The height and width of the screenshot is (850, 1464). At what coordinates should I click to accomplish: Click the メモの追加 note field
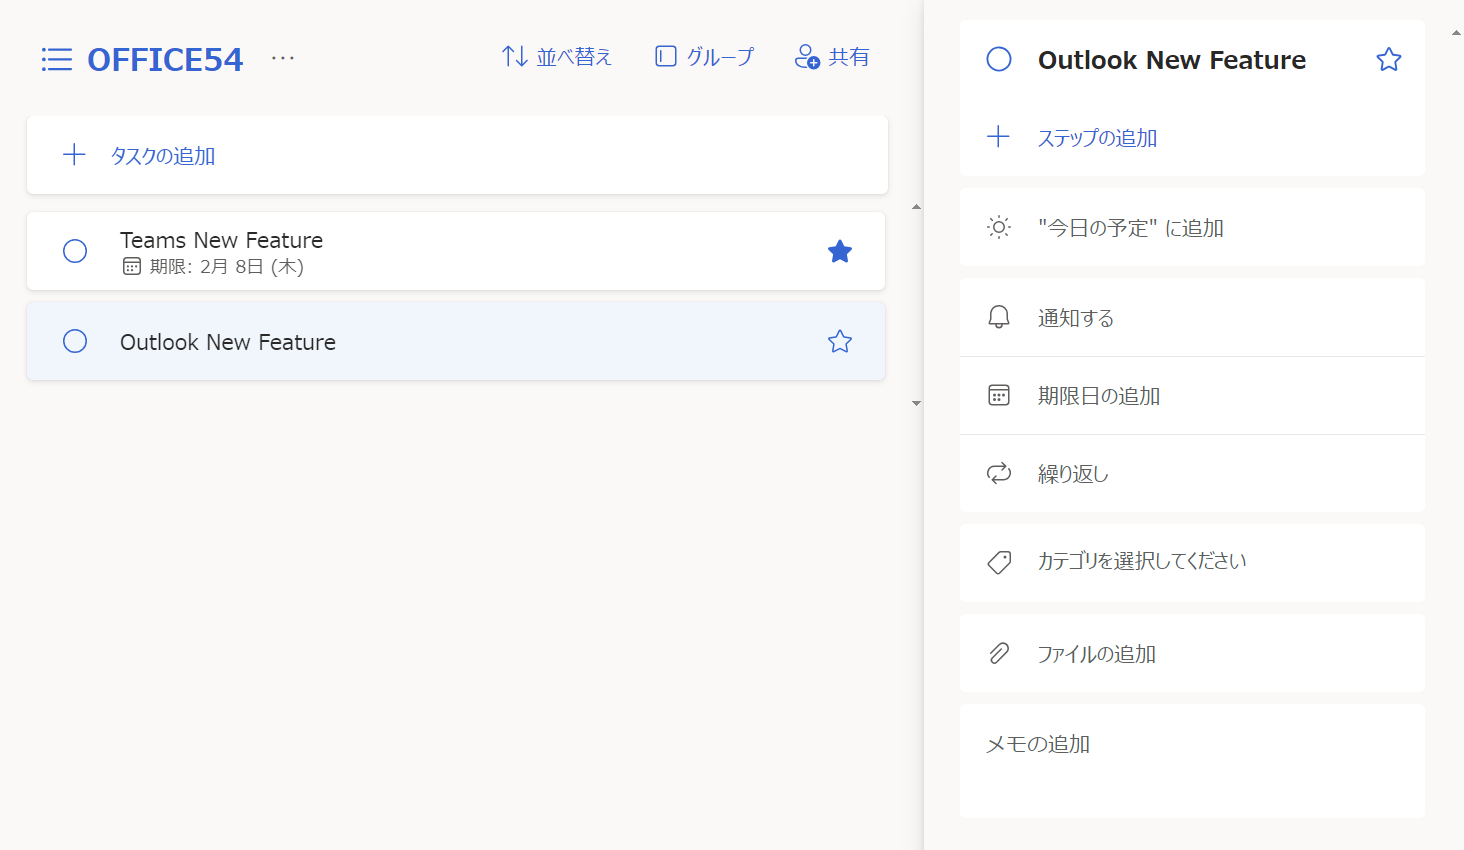pos(1192,761)
